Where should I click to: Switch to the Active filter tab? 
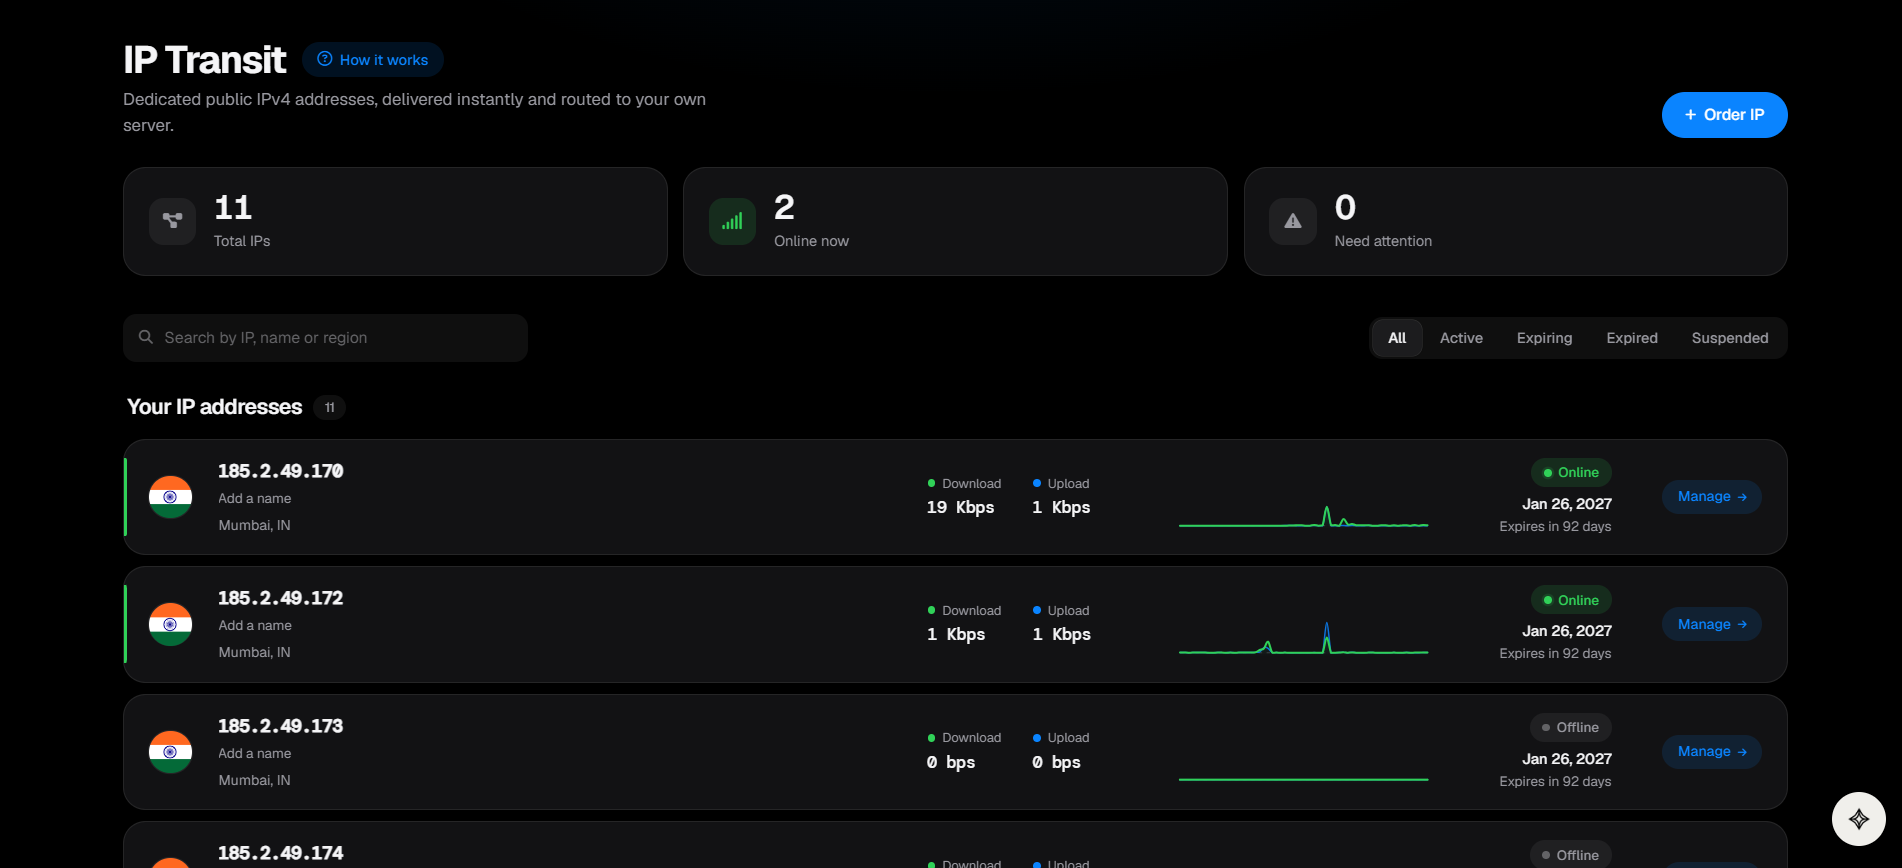[1461, 338]
